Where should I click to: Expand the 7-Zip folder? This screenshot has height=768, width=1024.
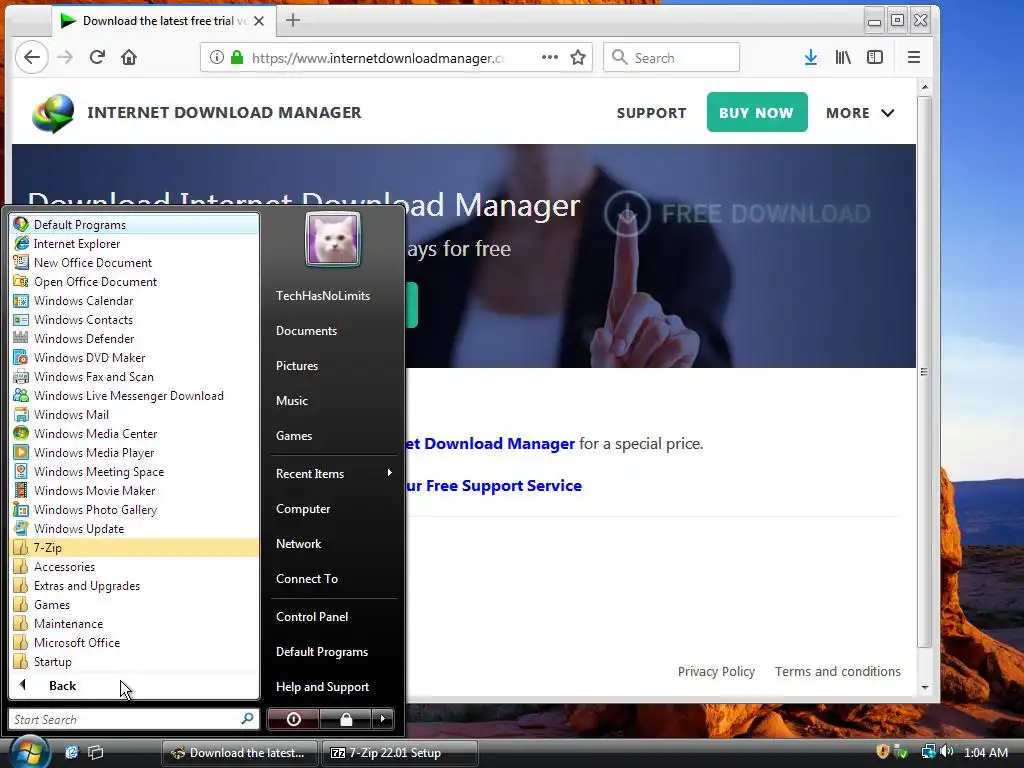[134, 547]
